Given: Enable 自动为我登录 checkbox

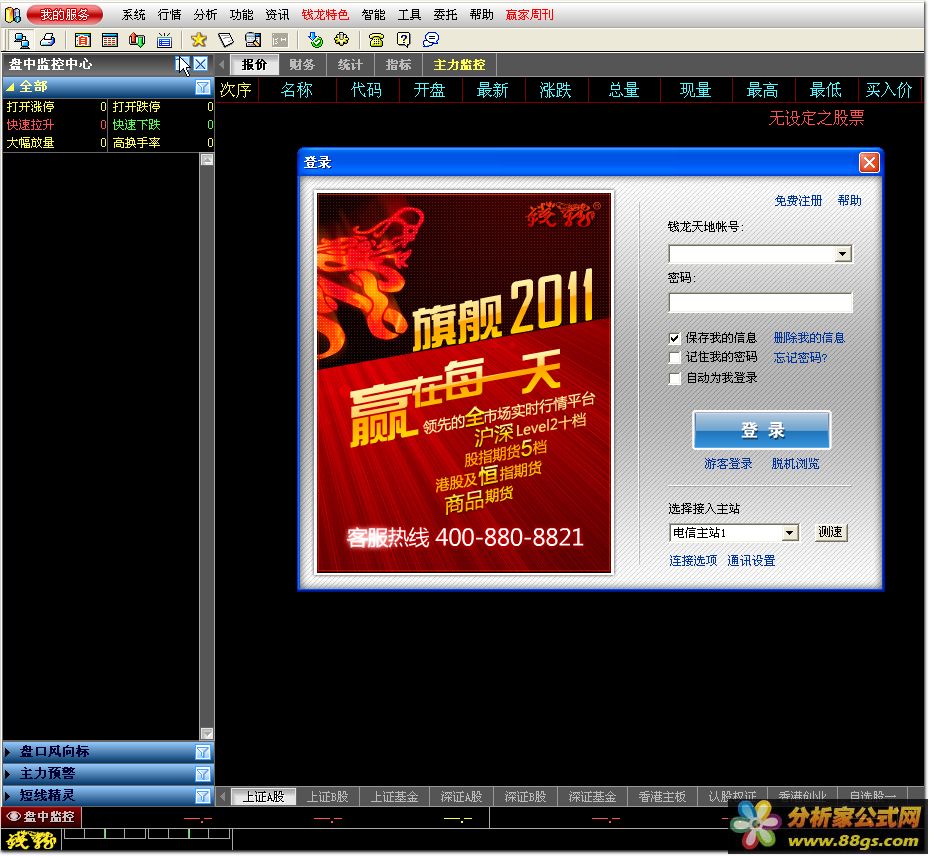Looking at the screenshot, I should (674, 378).
